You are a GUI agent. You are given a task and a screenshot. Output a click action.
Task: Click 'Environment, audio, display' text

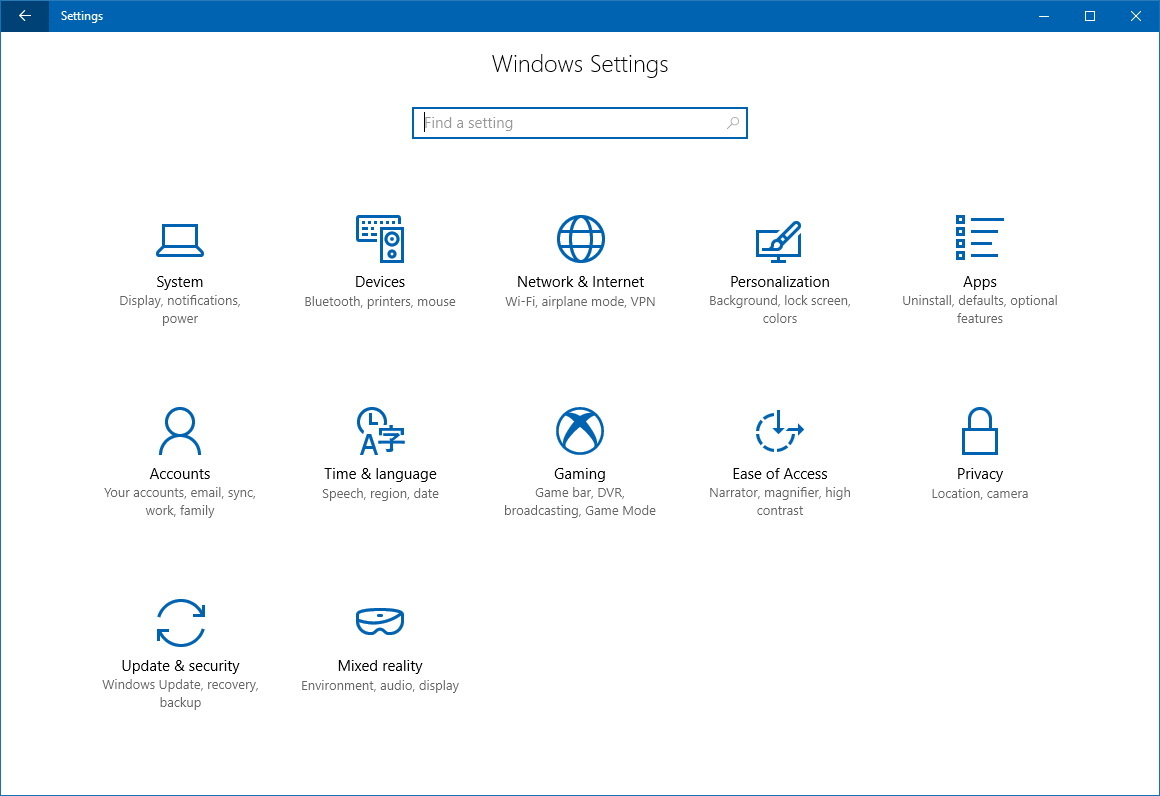[380, 686]
